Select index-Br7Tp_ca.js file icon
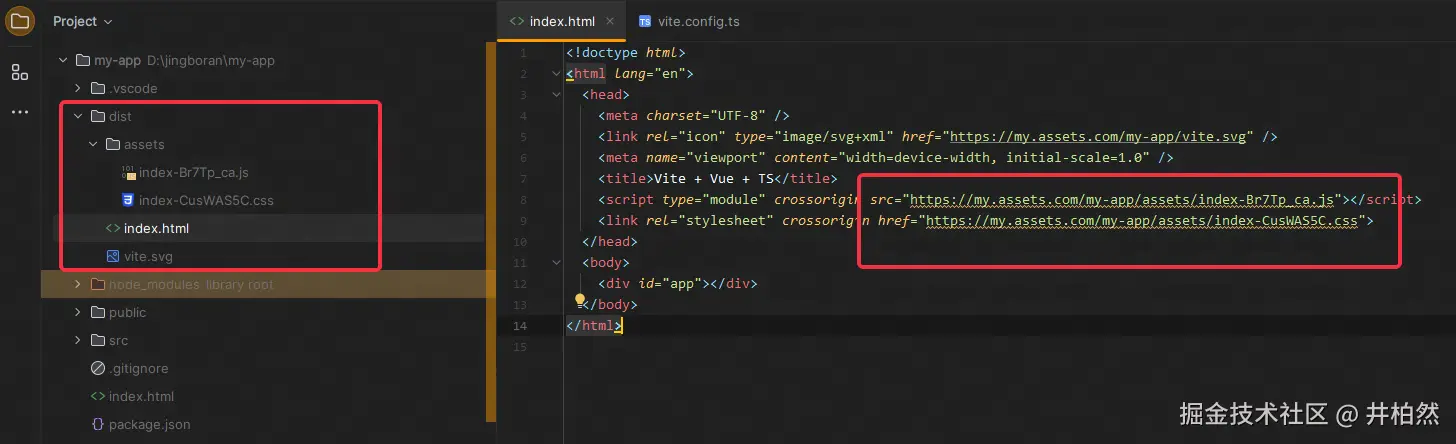The height and width of the screenshot is (444, 1456). point(128,172)
